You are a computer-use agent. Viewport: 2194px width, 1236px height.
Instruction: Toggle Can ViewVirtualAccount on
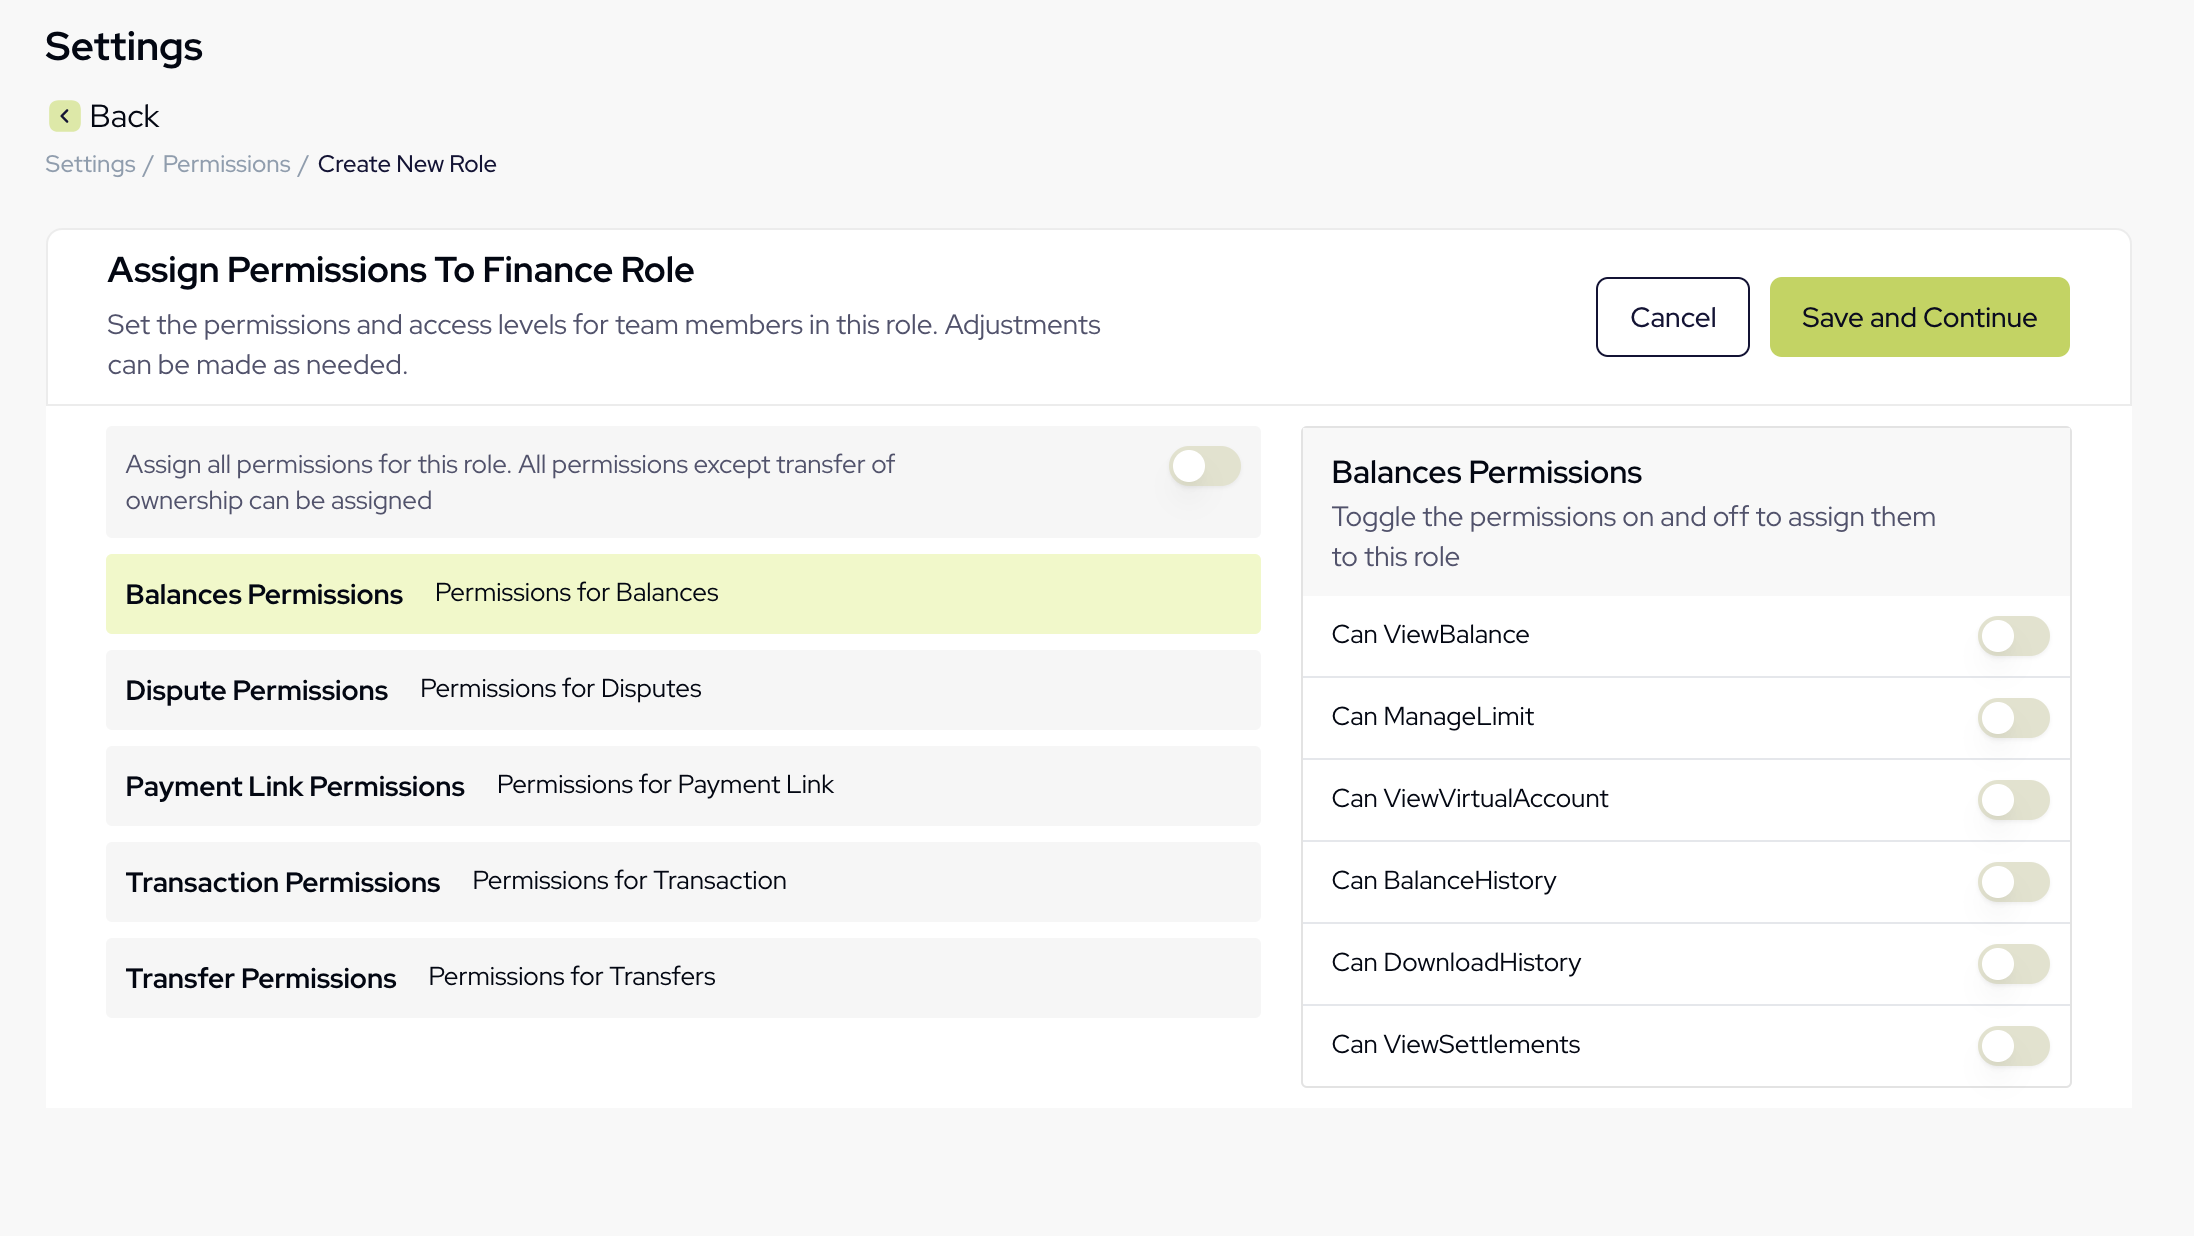tap(2012, 799)
